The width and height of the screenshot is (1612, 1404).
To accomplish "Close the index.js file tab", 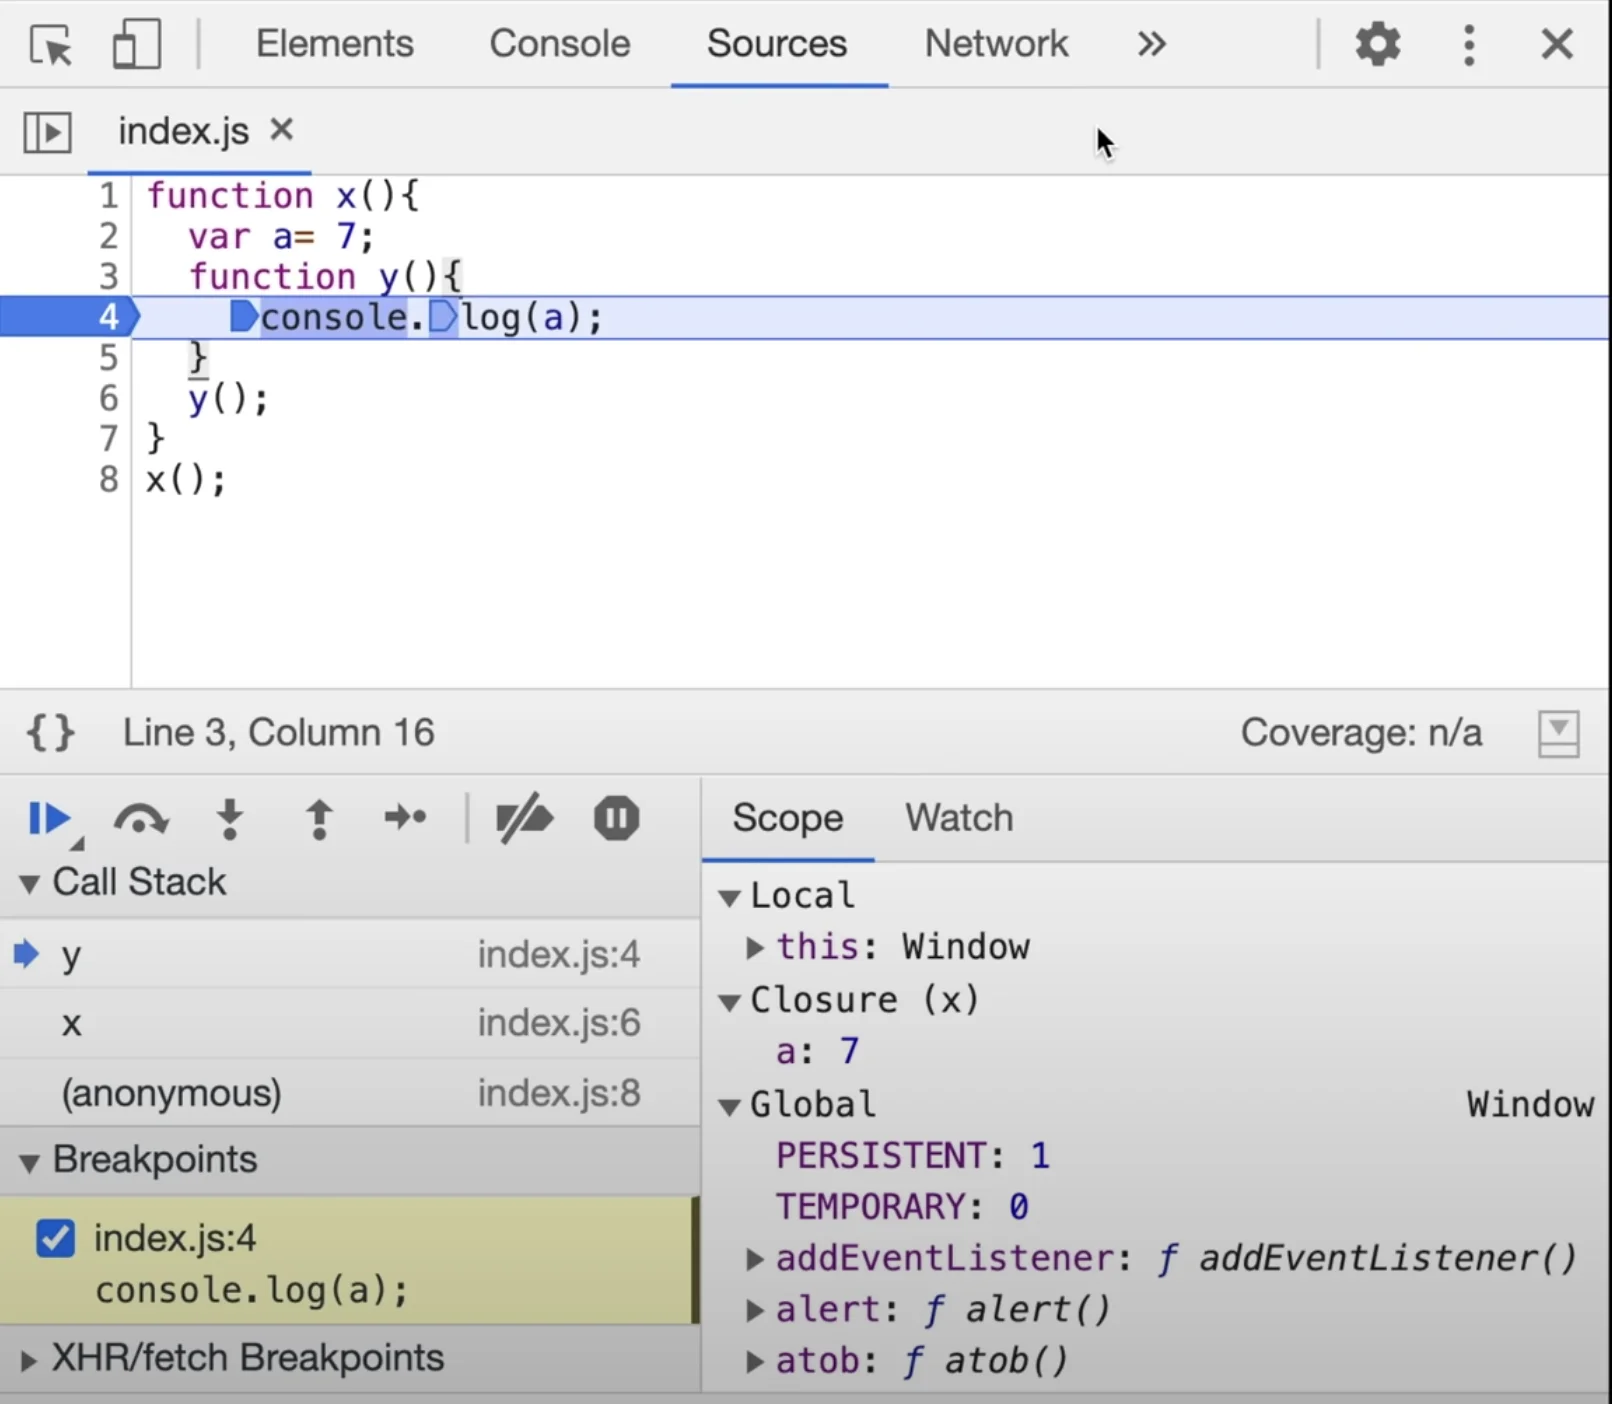I will coord(282,129).
